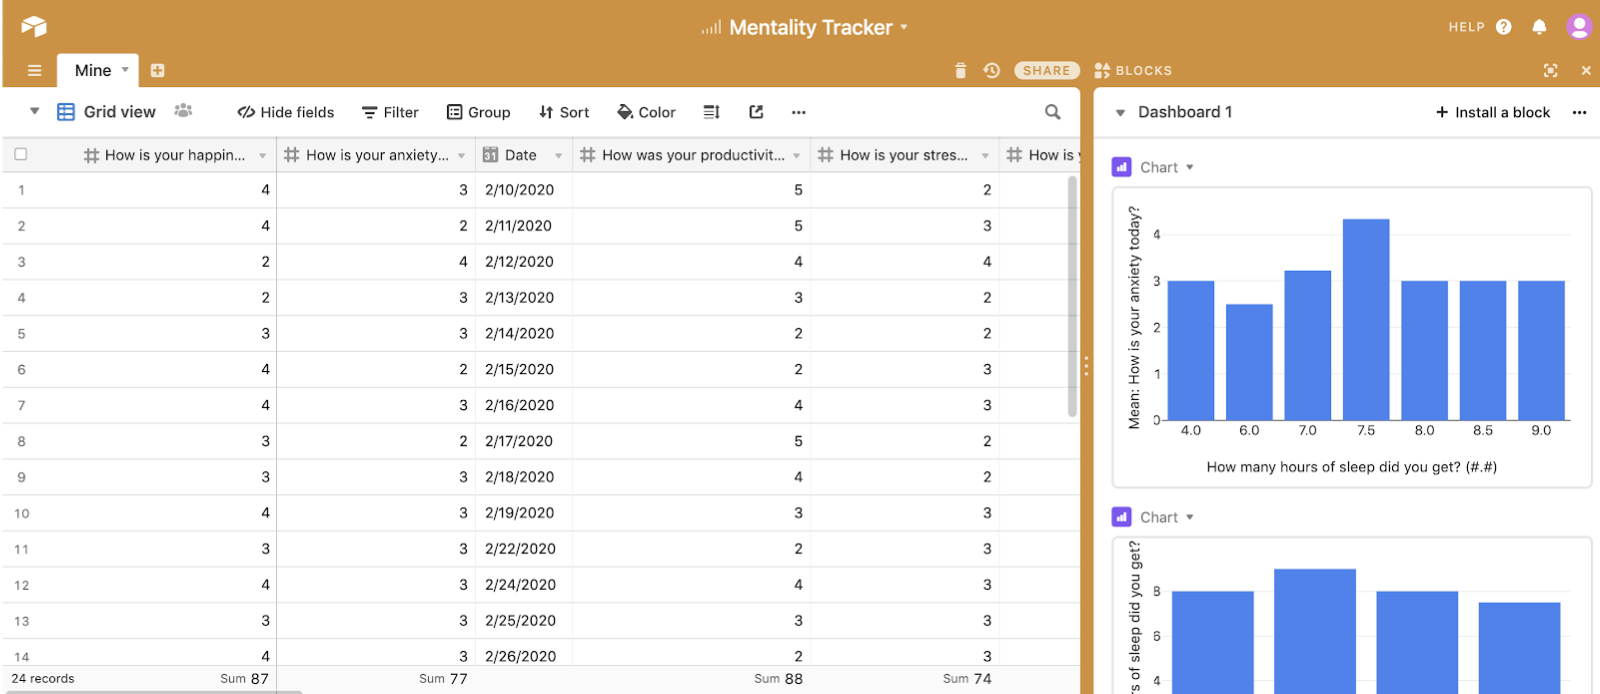The width and height of the screenshot is (1600, 694).
Task: Click the anxiety Sum 77 summary
Action: click(x=443, y=678)
